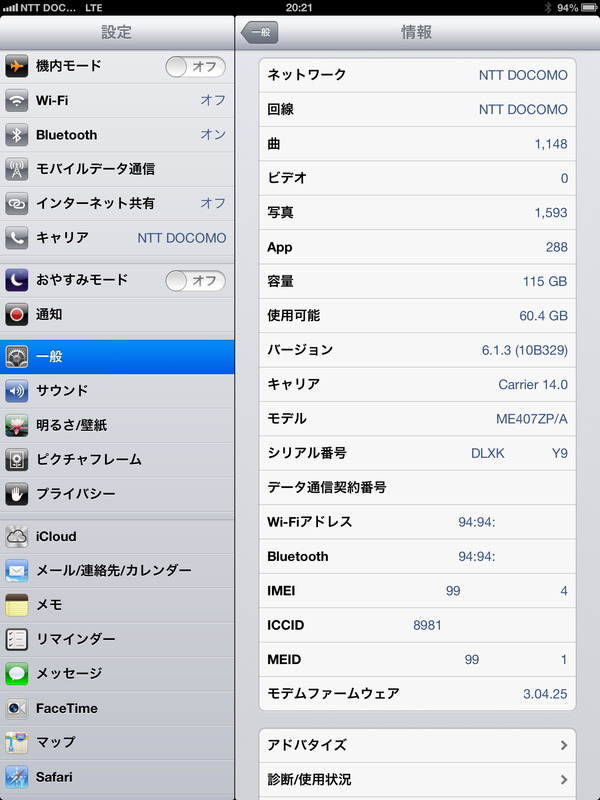Tap the Reminders checklist icon
The height and width of the screenshot is (800, 600).
pyautogui.click(x=16, y=639)
